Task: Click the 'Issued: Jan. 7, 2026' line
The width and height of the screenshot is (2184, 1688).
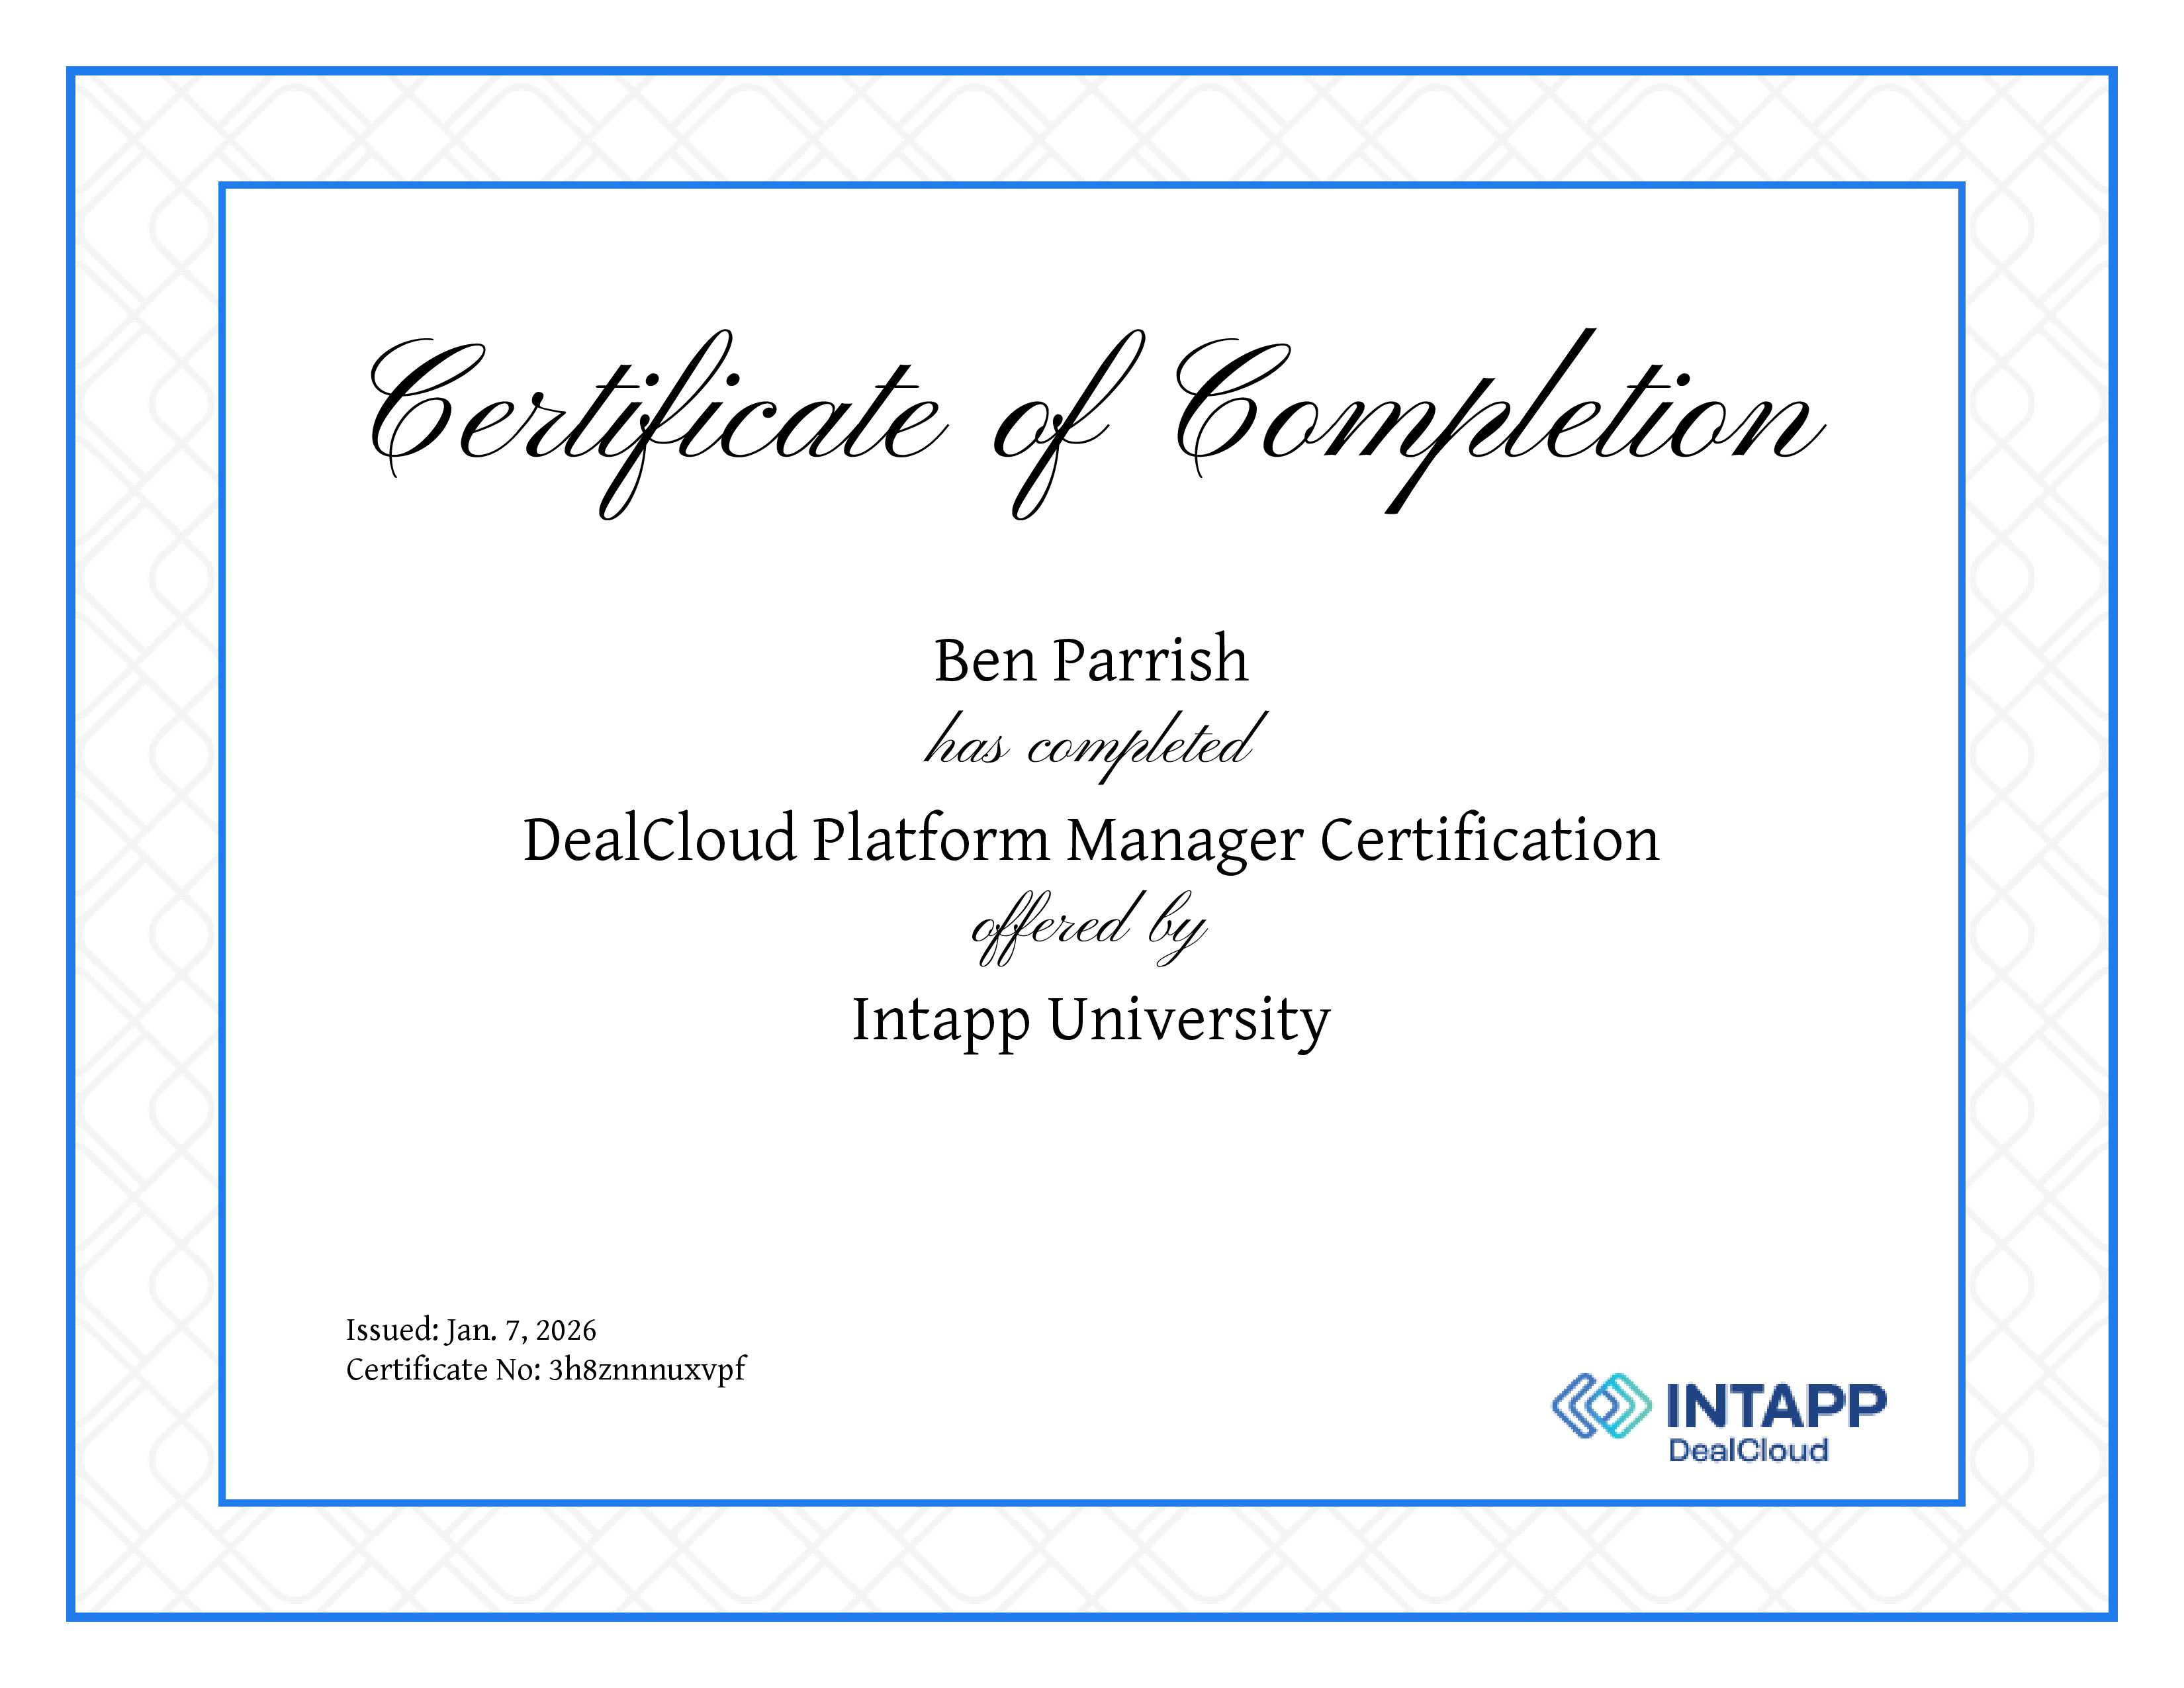Action: (x=471, y=1330)
